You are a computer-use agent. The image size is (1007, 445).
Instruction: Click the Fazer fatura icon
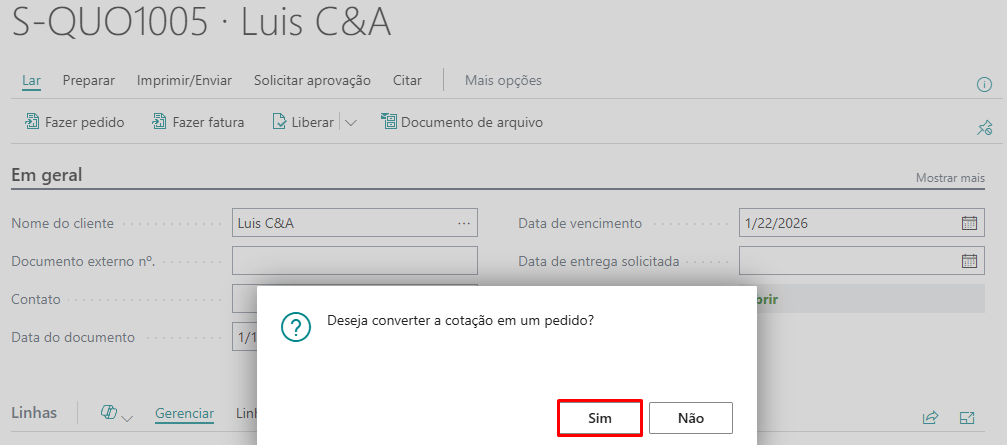pos(159,123)
